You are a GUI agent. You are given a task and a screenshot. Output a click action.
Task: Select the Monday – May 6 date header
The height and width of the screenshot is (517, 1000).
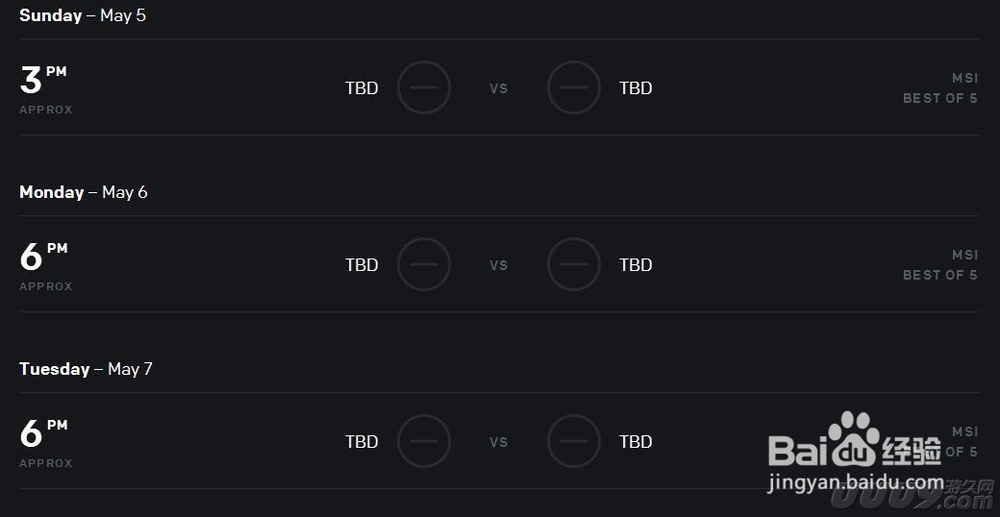pos(83,192)
